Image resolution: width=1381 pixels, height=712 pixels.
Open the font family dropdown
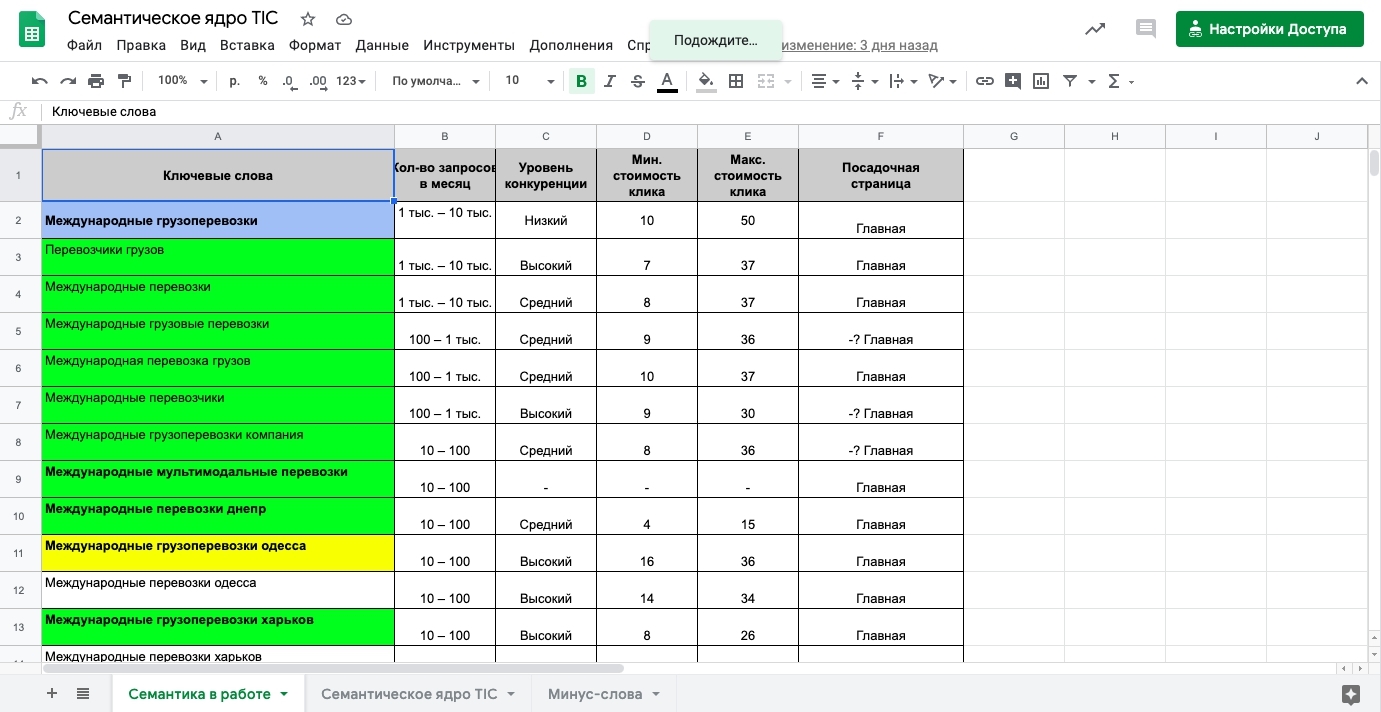pos(435,81)
